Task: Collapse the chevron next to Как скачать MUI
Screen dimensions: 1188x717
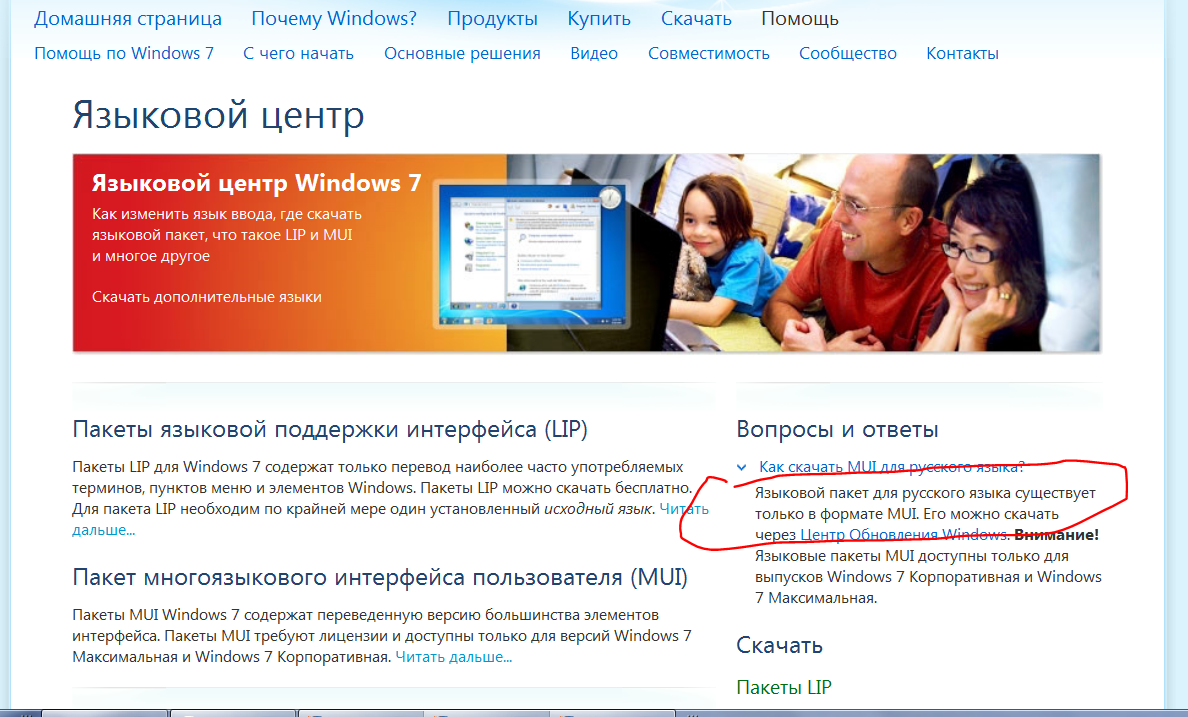Action: [x=742, y=468]
